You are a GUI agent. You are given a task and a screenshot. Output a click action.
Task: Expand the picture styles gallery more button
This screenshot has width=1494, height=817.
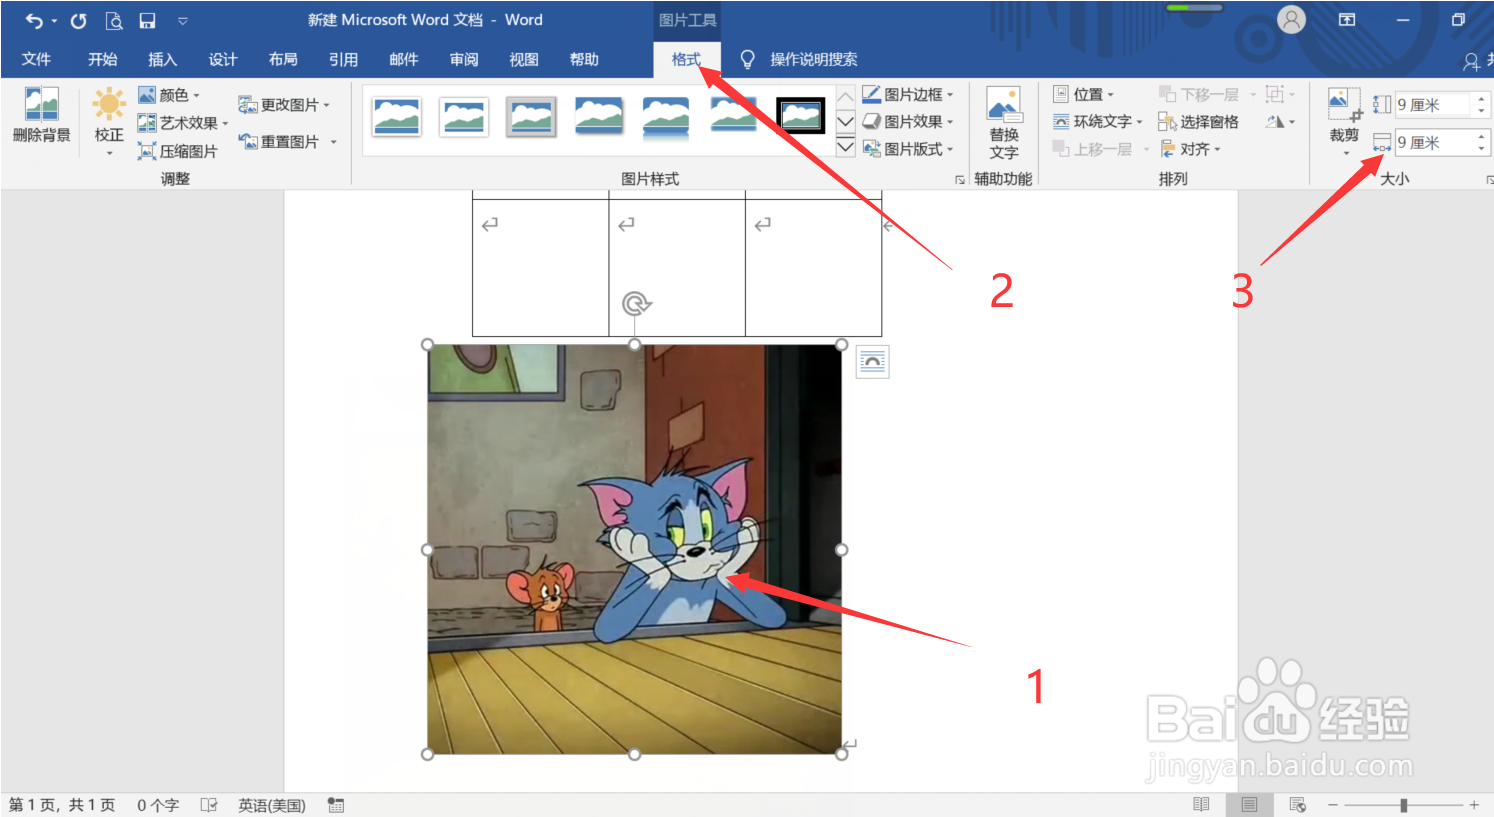[845, 147]
